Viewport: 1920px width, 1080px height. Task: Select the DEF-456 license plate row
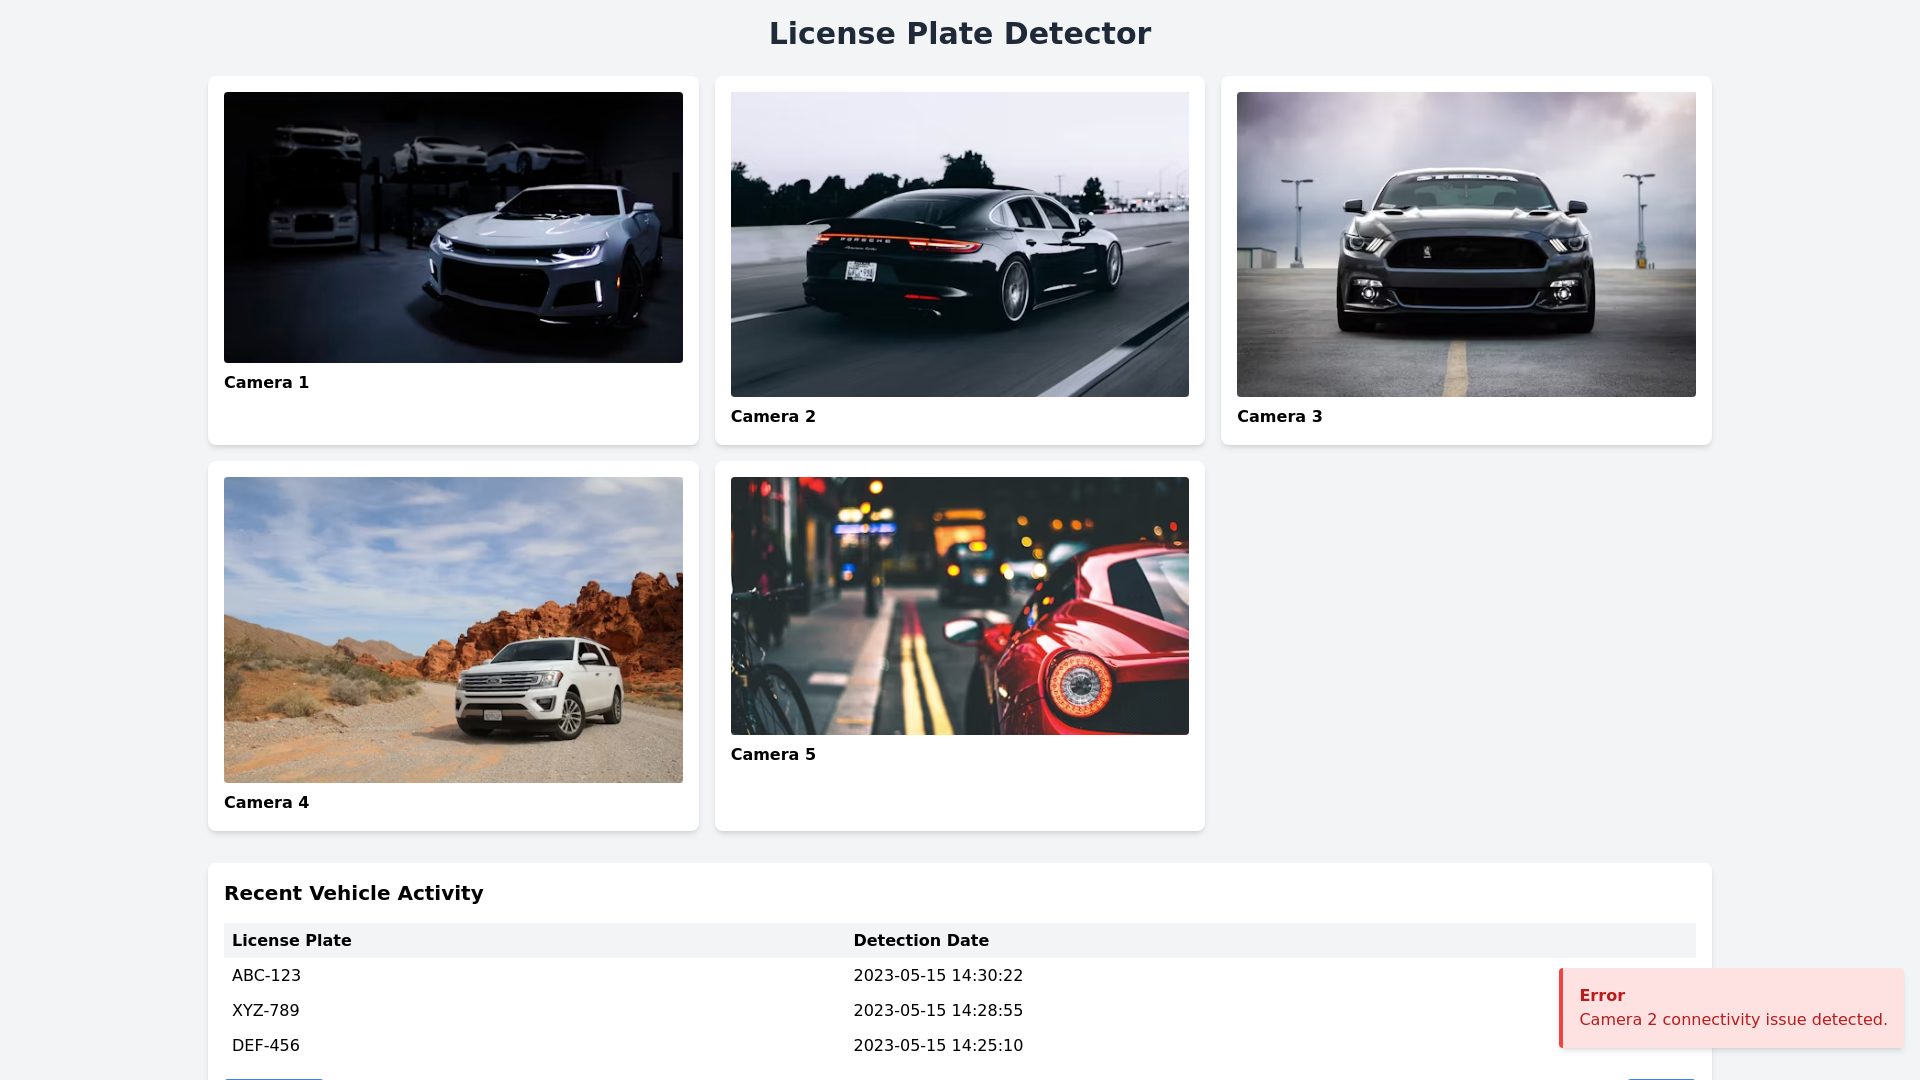pos(265,1045)
